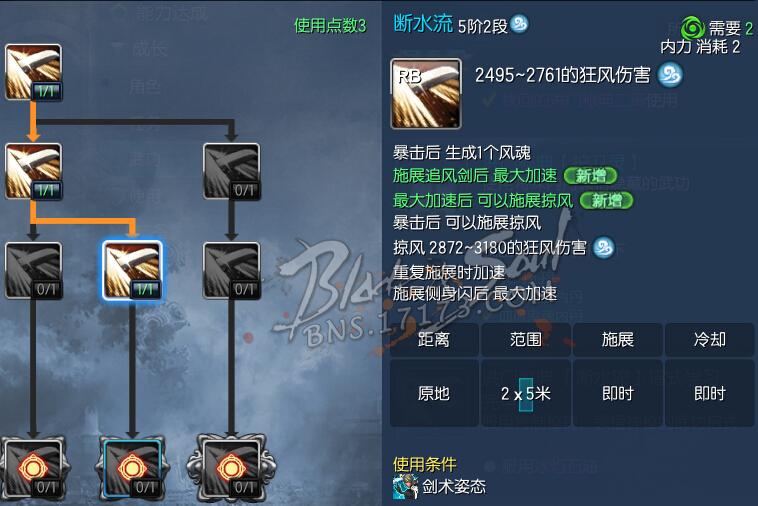Click the bottom blue-framed final skill node

[132, 468]
